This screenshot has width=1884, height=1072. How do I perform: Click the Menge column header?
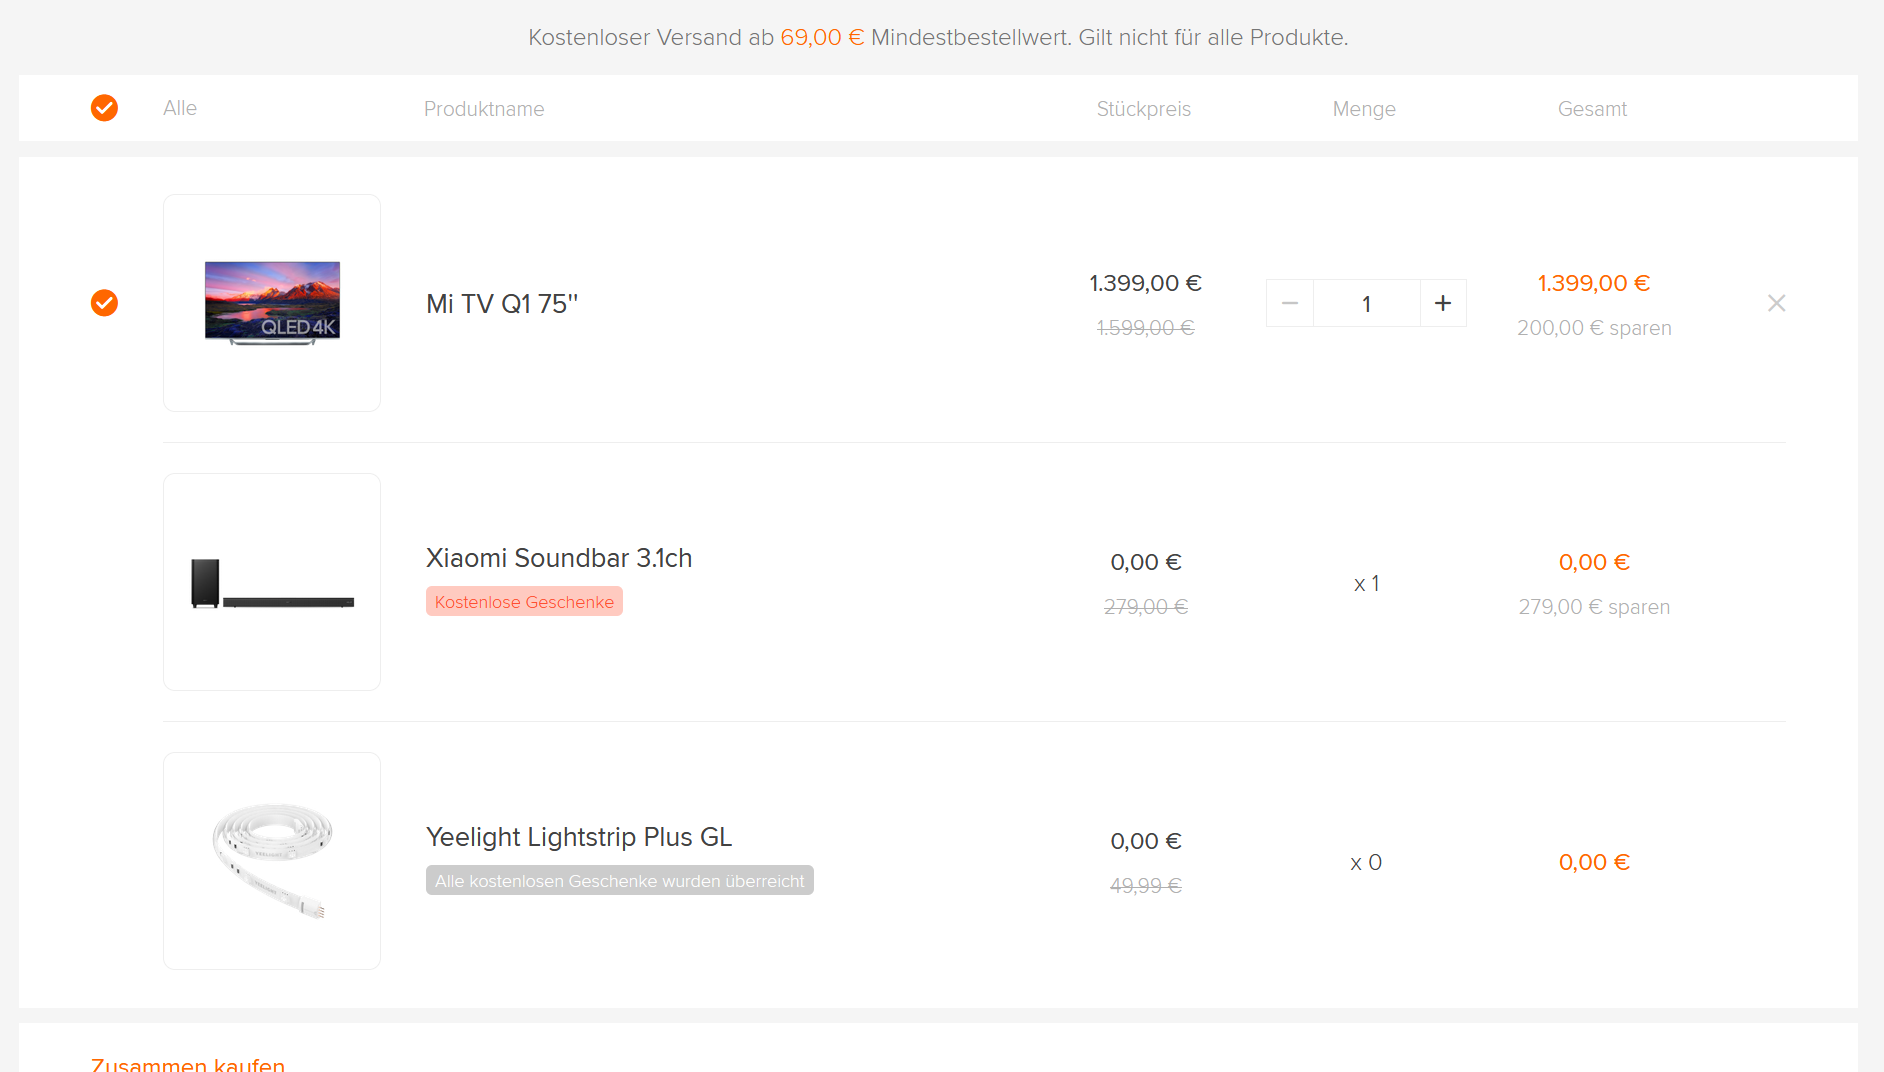coord(1364,109)
